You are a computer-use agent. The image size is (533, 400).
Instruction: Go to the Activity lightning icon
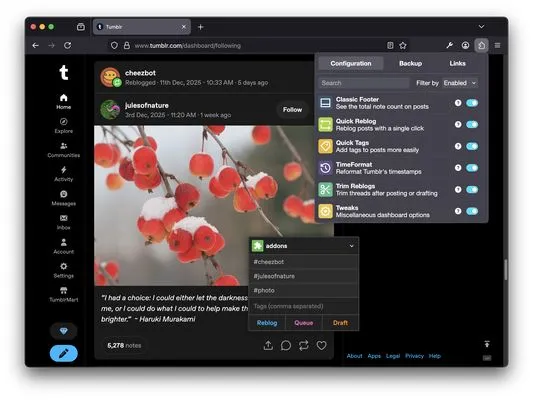tap(64, 169)
